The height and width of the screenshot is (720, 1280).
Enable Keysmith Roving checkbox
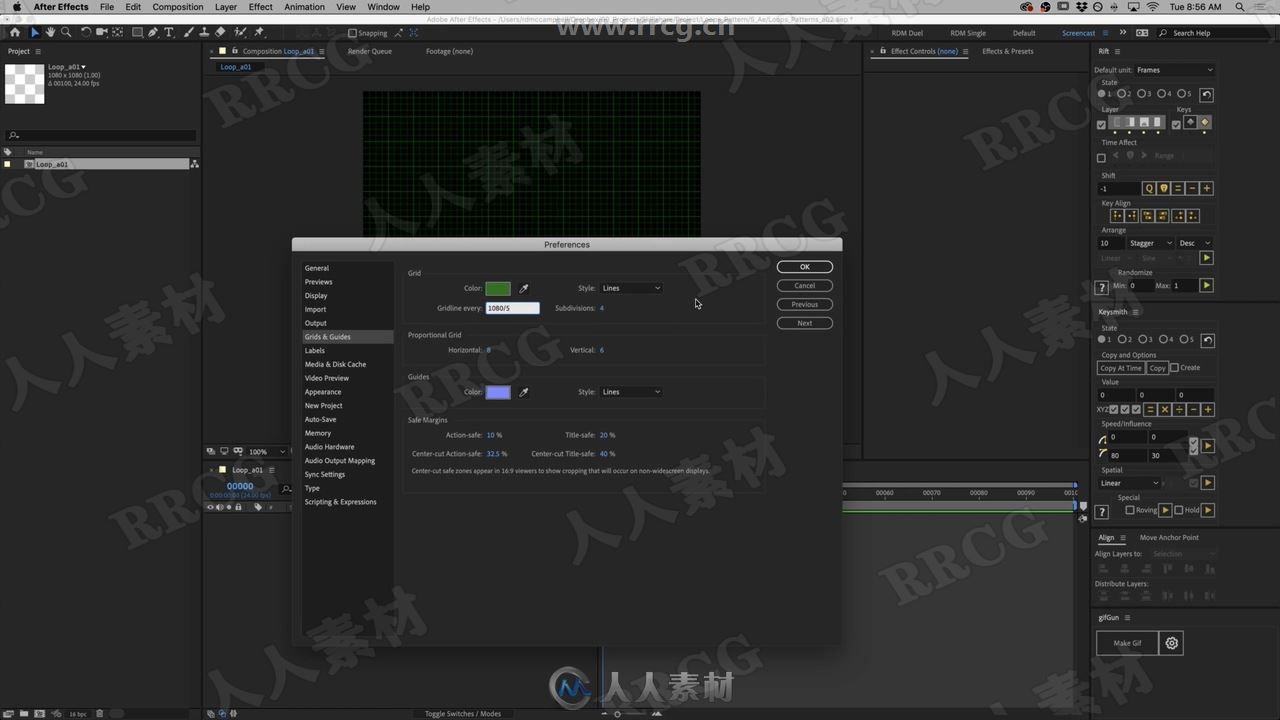[x=1130, y=510]
